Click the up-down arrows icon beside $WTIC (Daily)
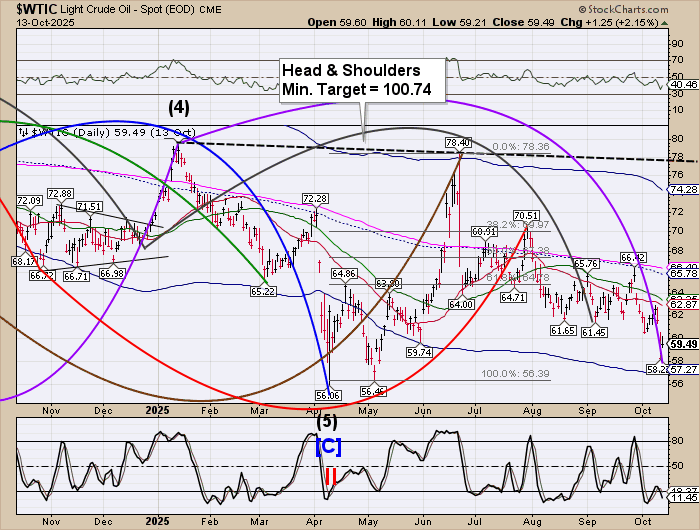 point(22,130)
